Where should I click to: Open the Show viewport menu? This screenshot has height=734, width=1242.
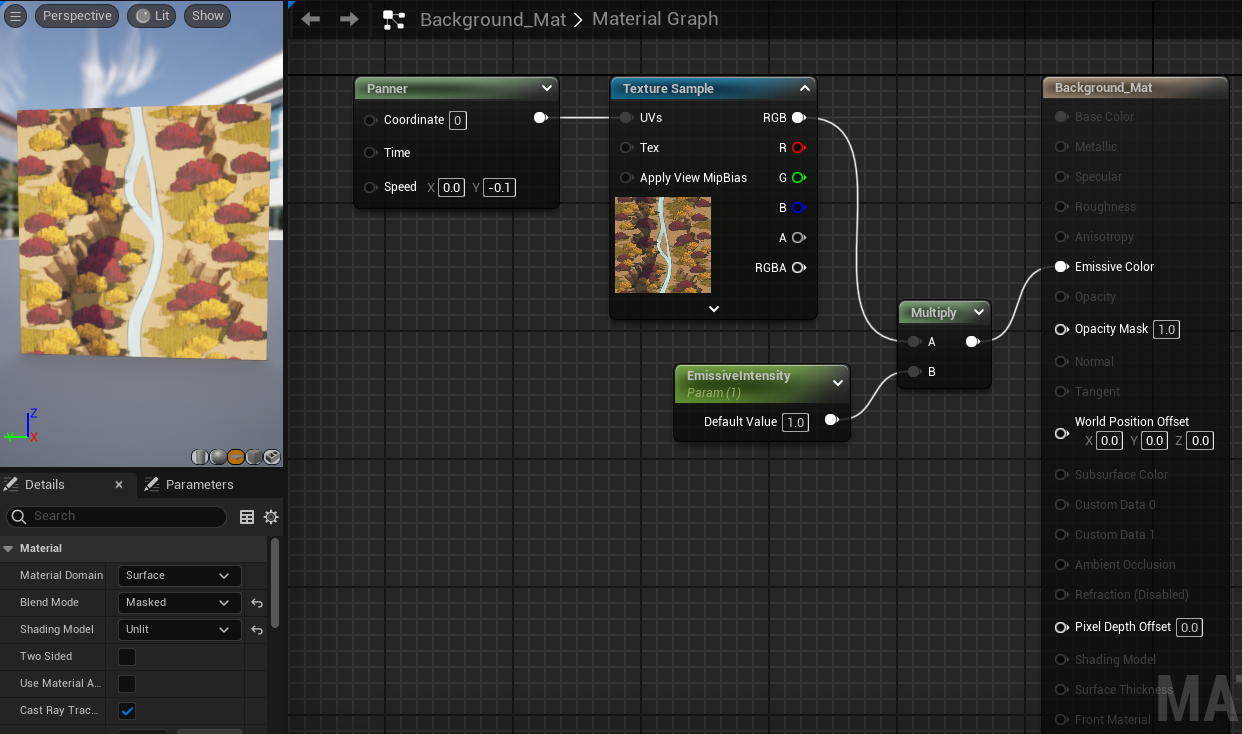(x=208, y=16)
